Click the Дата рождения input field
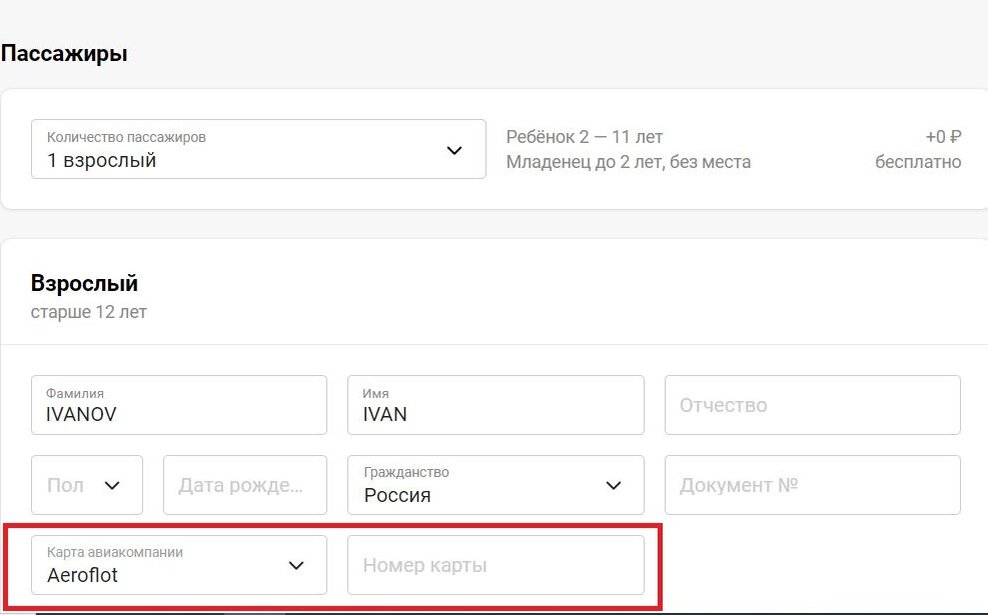 coord(245,485)
